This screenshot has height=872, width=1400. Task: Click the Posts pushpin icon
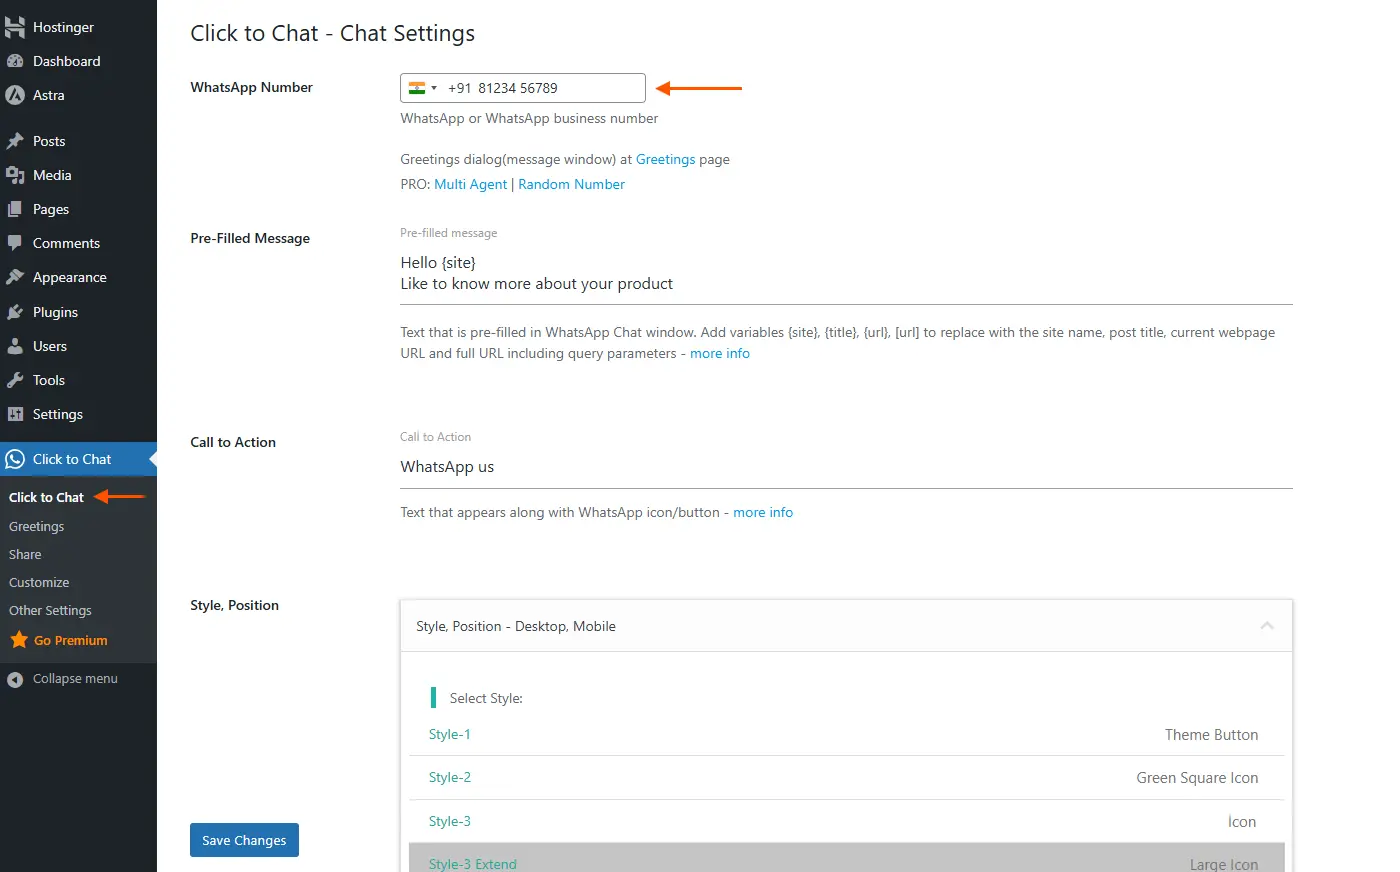click(15, 141)
